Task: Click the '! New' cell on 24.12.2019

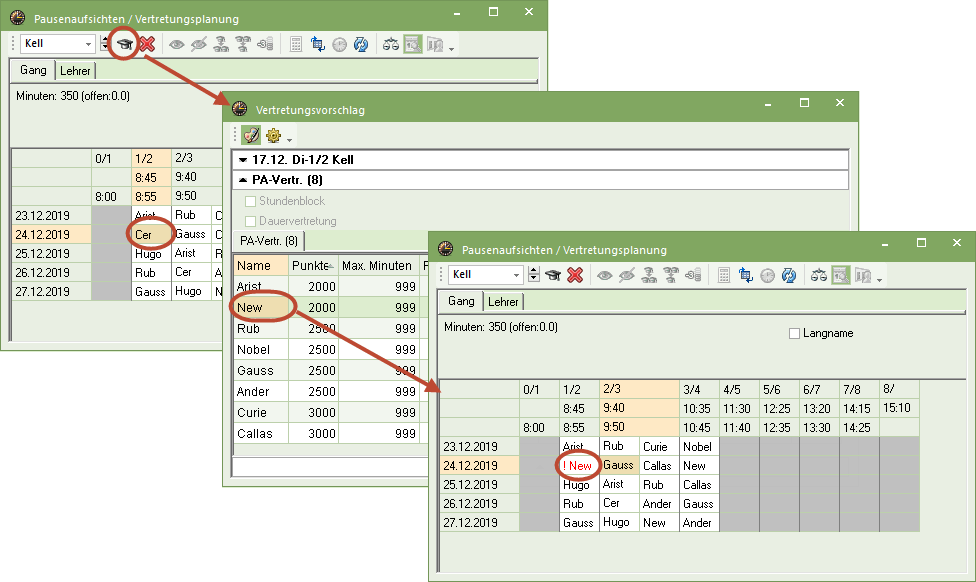Action: point(578,466)
